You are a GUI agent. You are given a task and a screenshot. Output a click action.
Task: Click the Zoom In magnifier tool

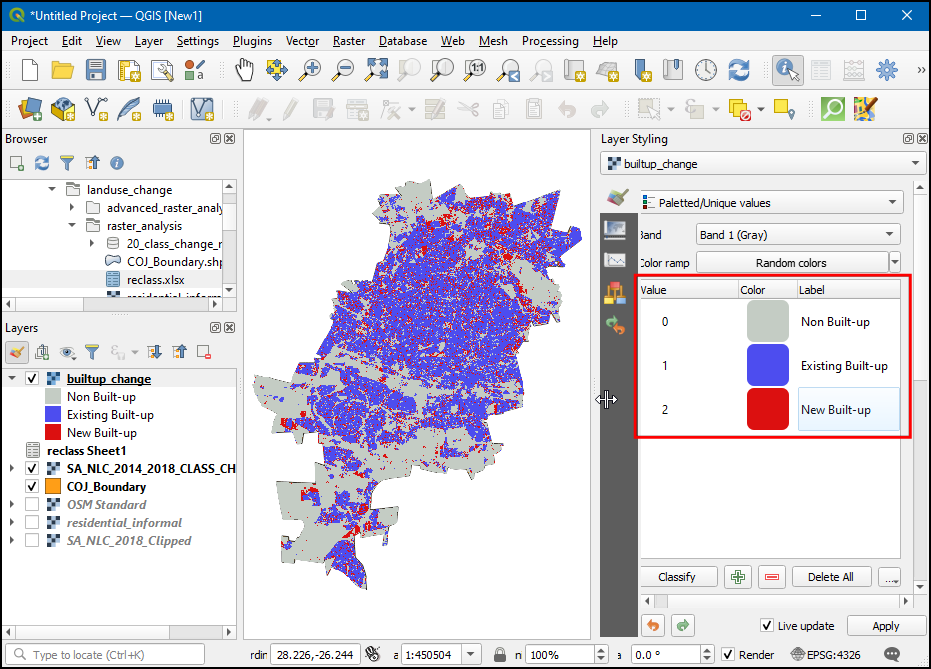[311, 70]
